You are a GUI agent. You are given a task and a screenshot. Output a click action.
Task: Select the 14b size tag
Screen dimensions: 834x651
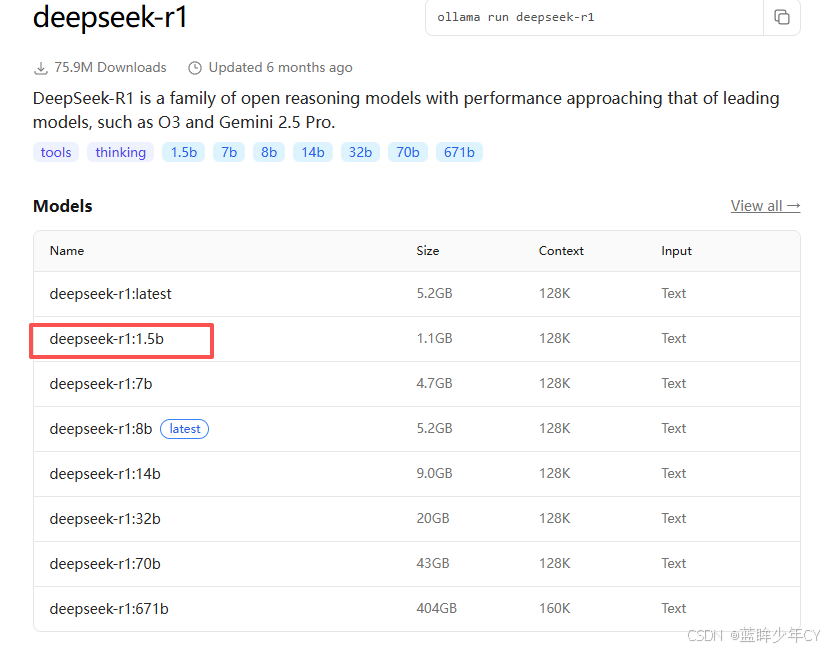[313, 152]
